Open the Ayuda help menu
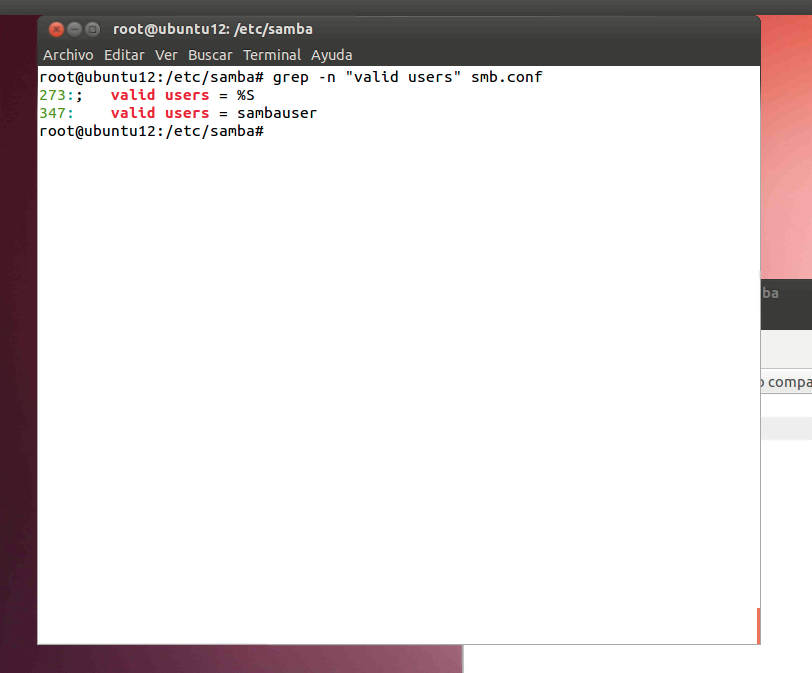Screen dimensions: 812x673 pyautogui.click(x=331, y=55)
